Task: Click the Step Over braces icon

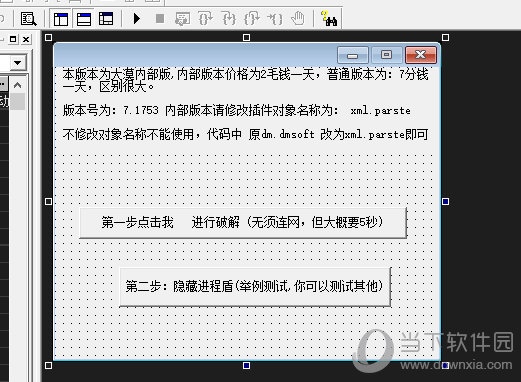Action: coord(229,18)
